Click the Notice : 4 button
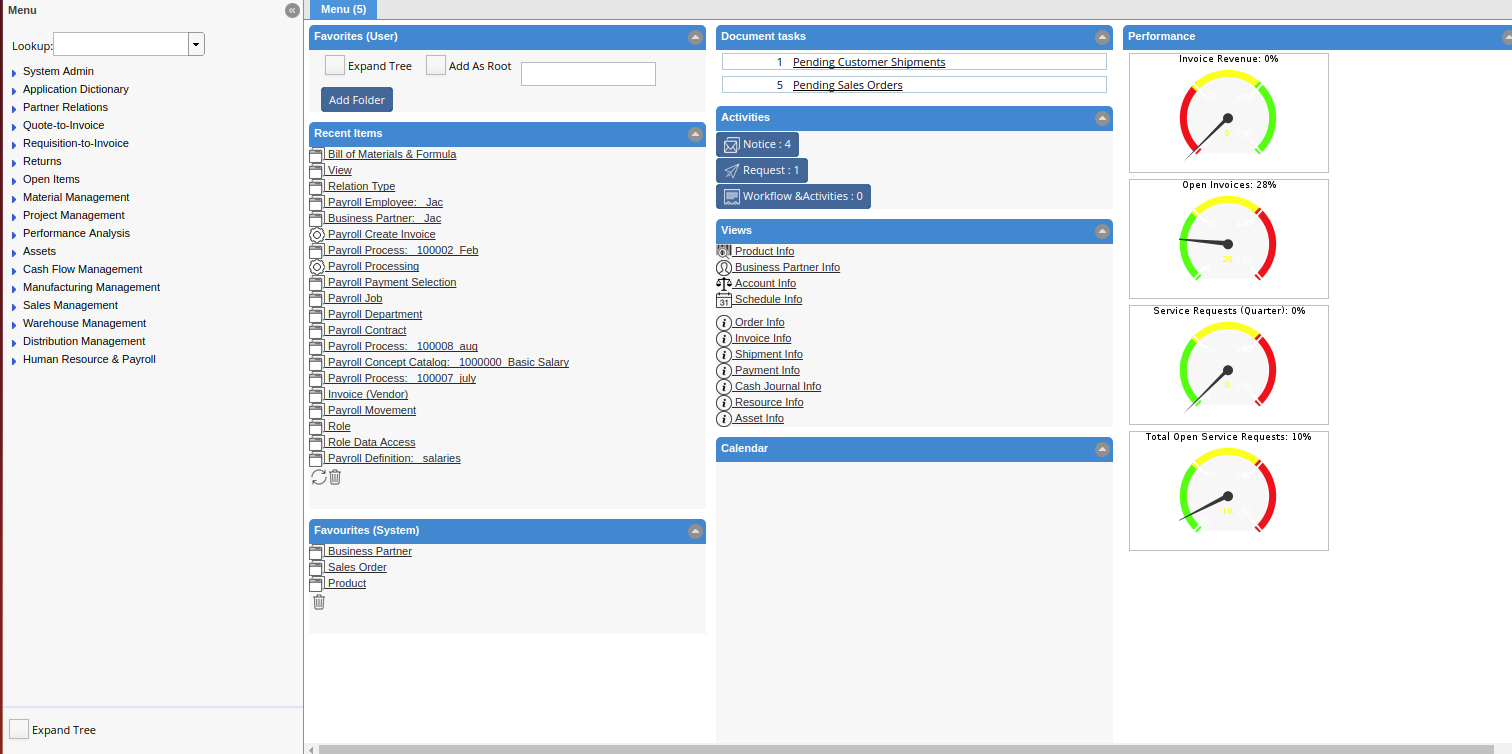1512x754 pixels. [x=757, y=144]
